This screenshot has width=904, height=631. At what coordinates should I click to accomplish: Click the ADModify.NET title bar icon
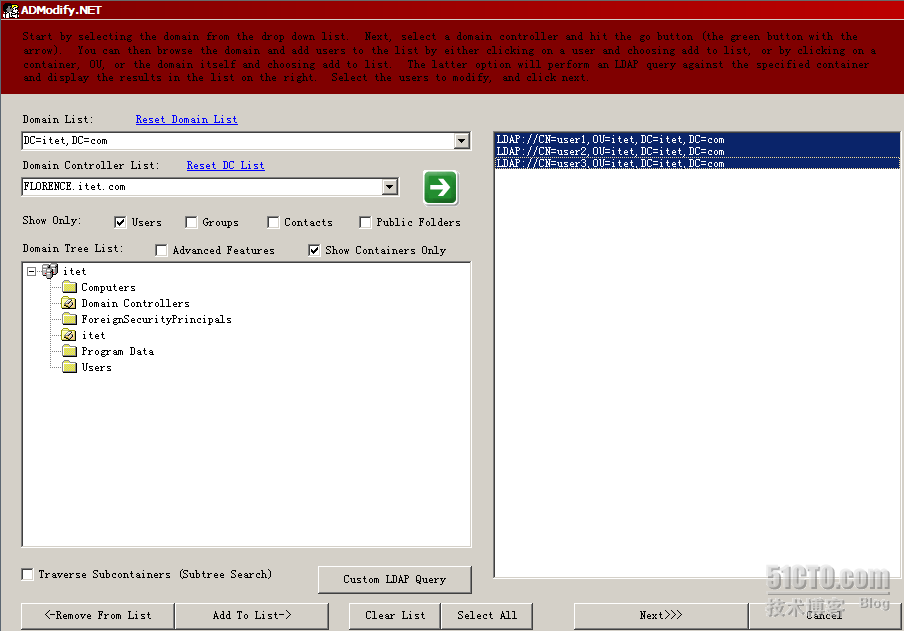(x=11, y=10)
